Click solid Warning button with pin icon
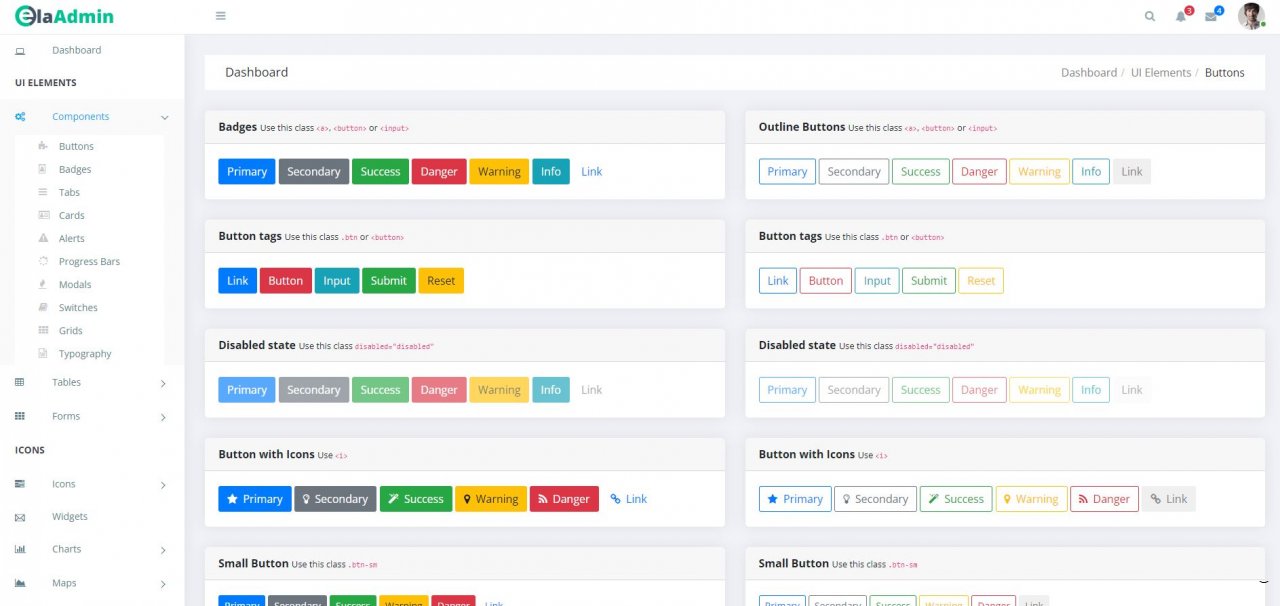Screen dimensions: 1280x606 coord(490,498)
